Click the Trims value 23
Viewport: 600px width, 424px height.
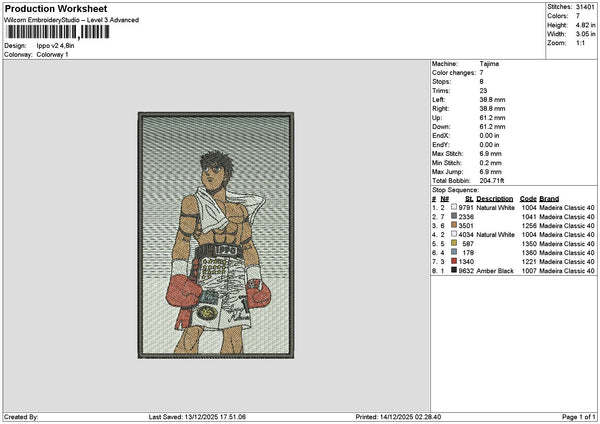pos(483,91)
